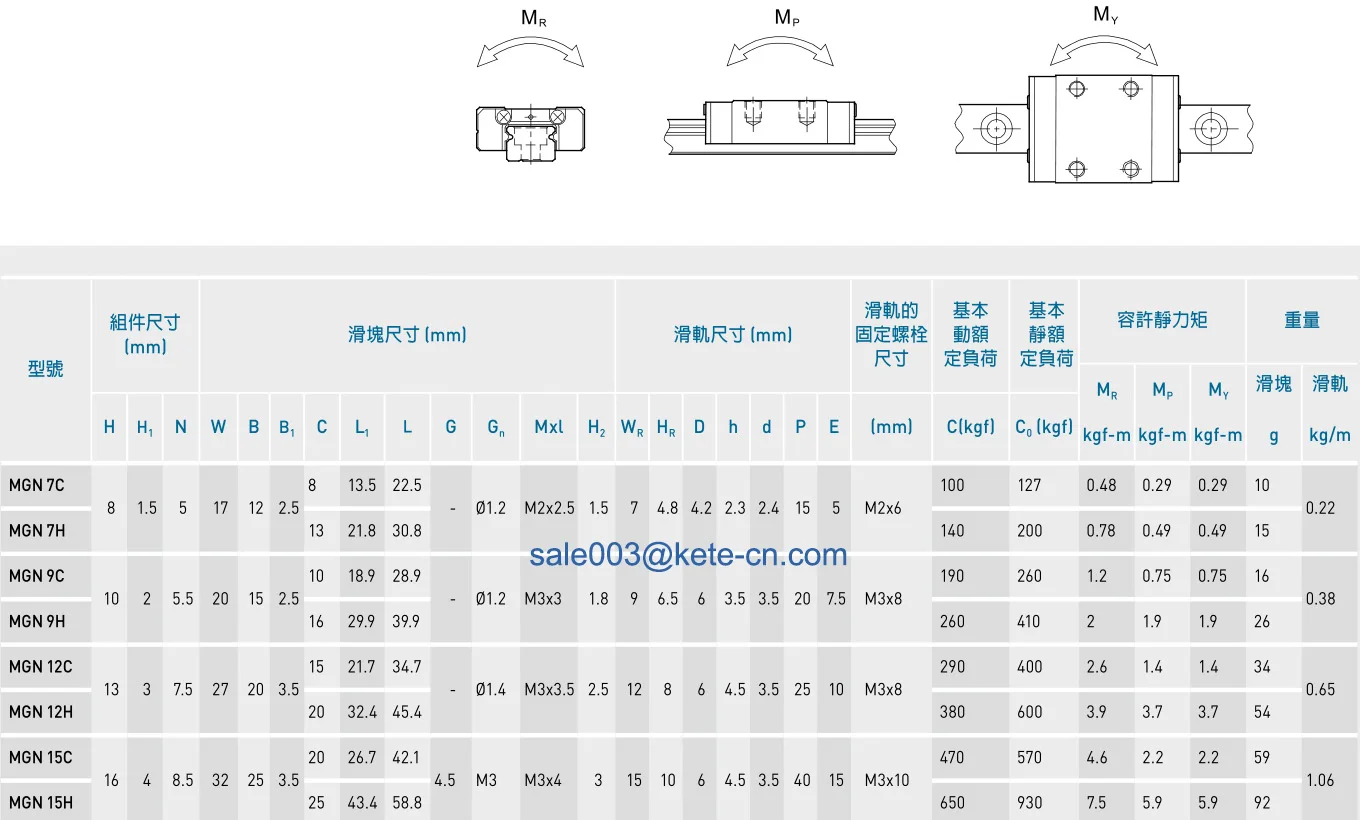Image resolution: width=1360 pixels, height=820 pixels.
Task: Click the MGN 7C row label
Action: [x=37, y=486]
